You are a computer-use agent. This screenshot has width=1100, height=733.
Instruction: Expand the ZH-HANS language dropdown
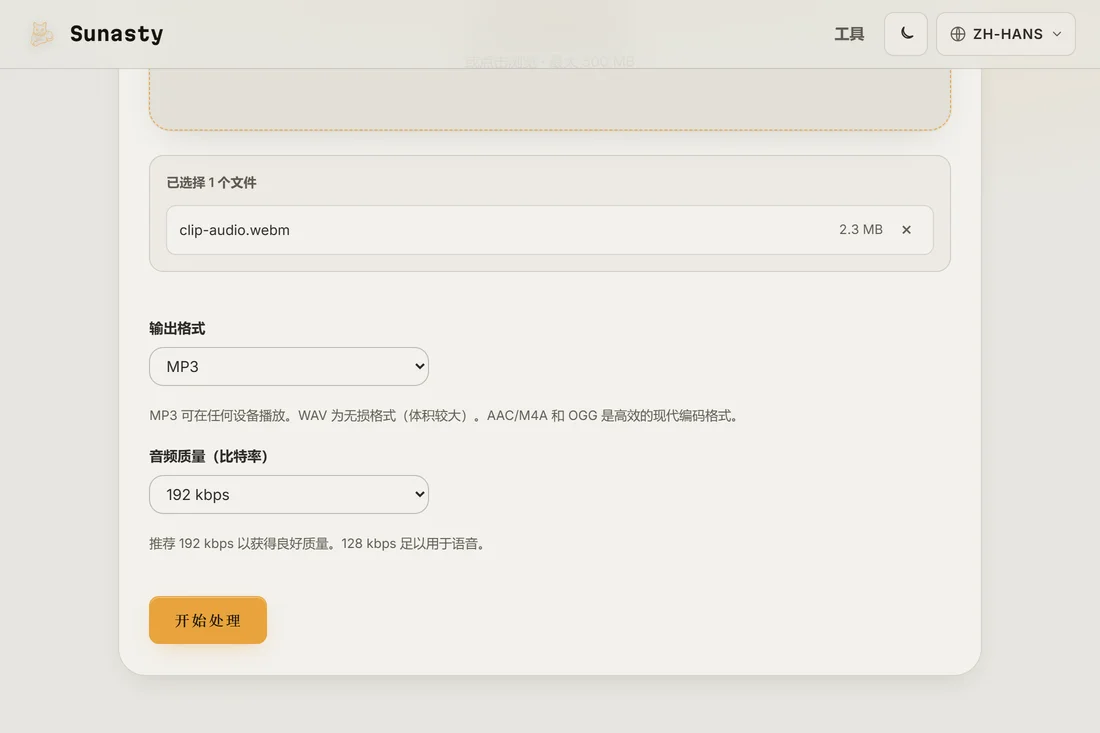pos(1005,34)
